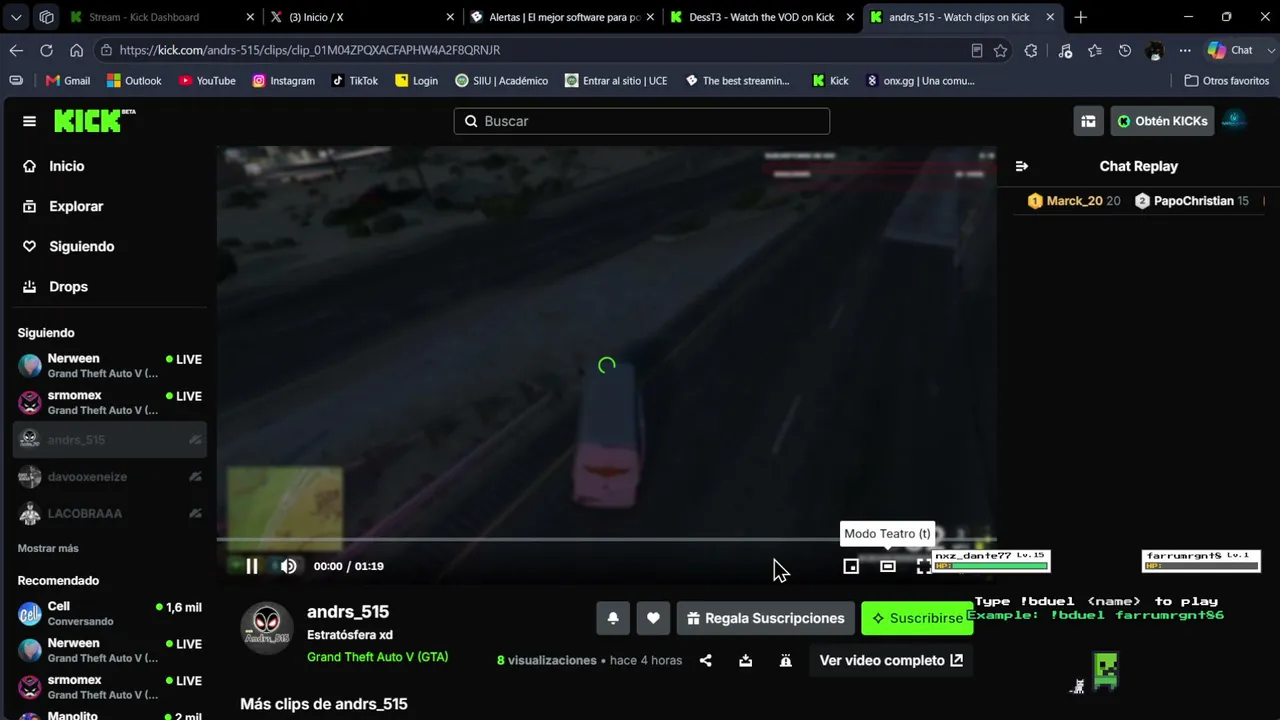Seek along the video progress bar
This screenshot has width=1280, height=720.
606,539
